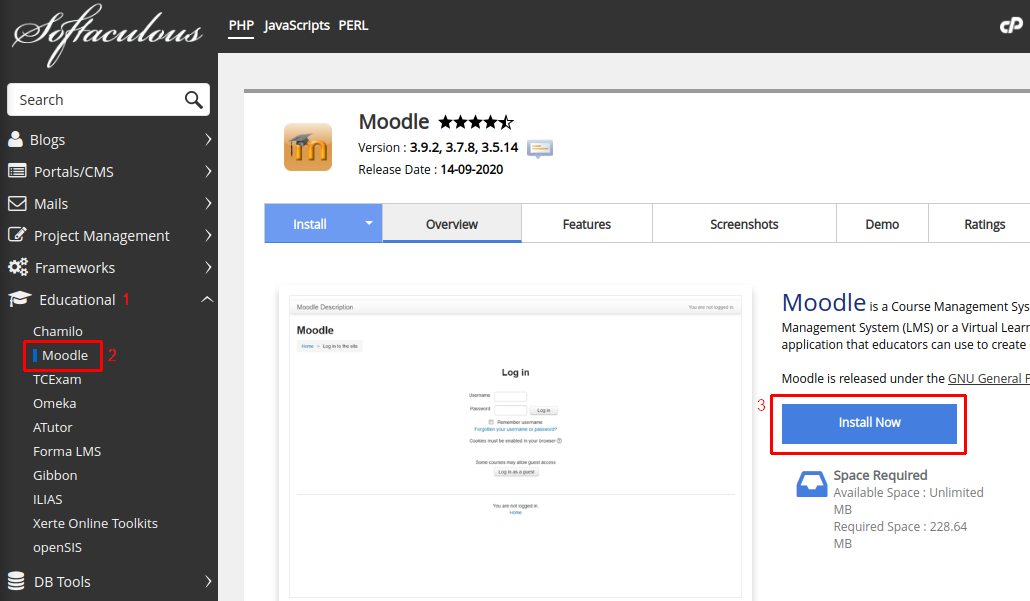Switch to the Overview tab

[452, 224]
